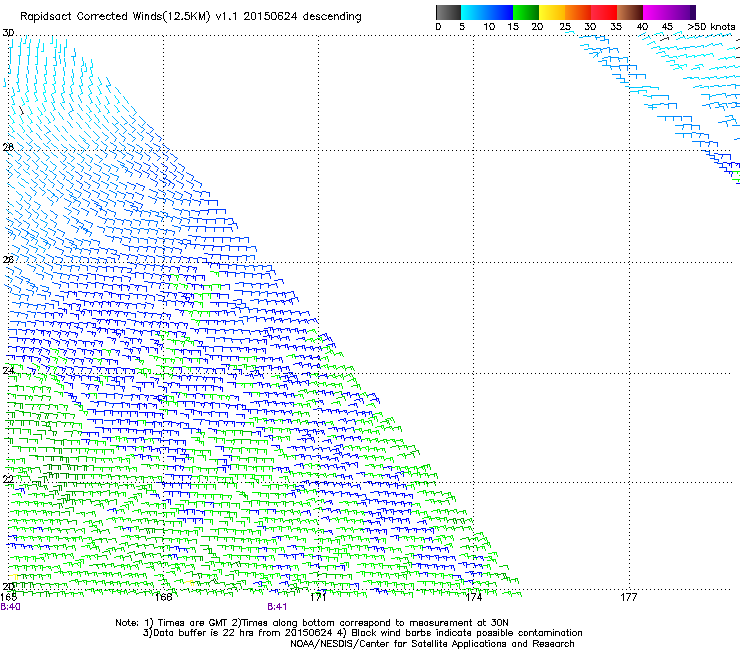Click the '>50 knots' legend label
740x650 pixels.
[711, 27]
